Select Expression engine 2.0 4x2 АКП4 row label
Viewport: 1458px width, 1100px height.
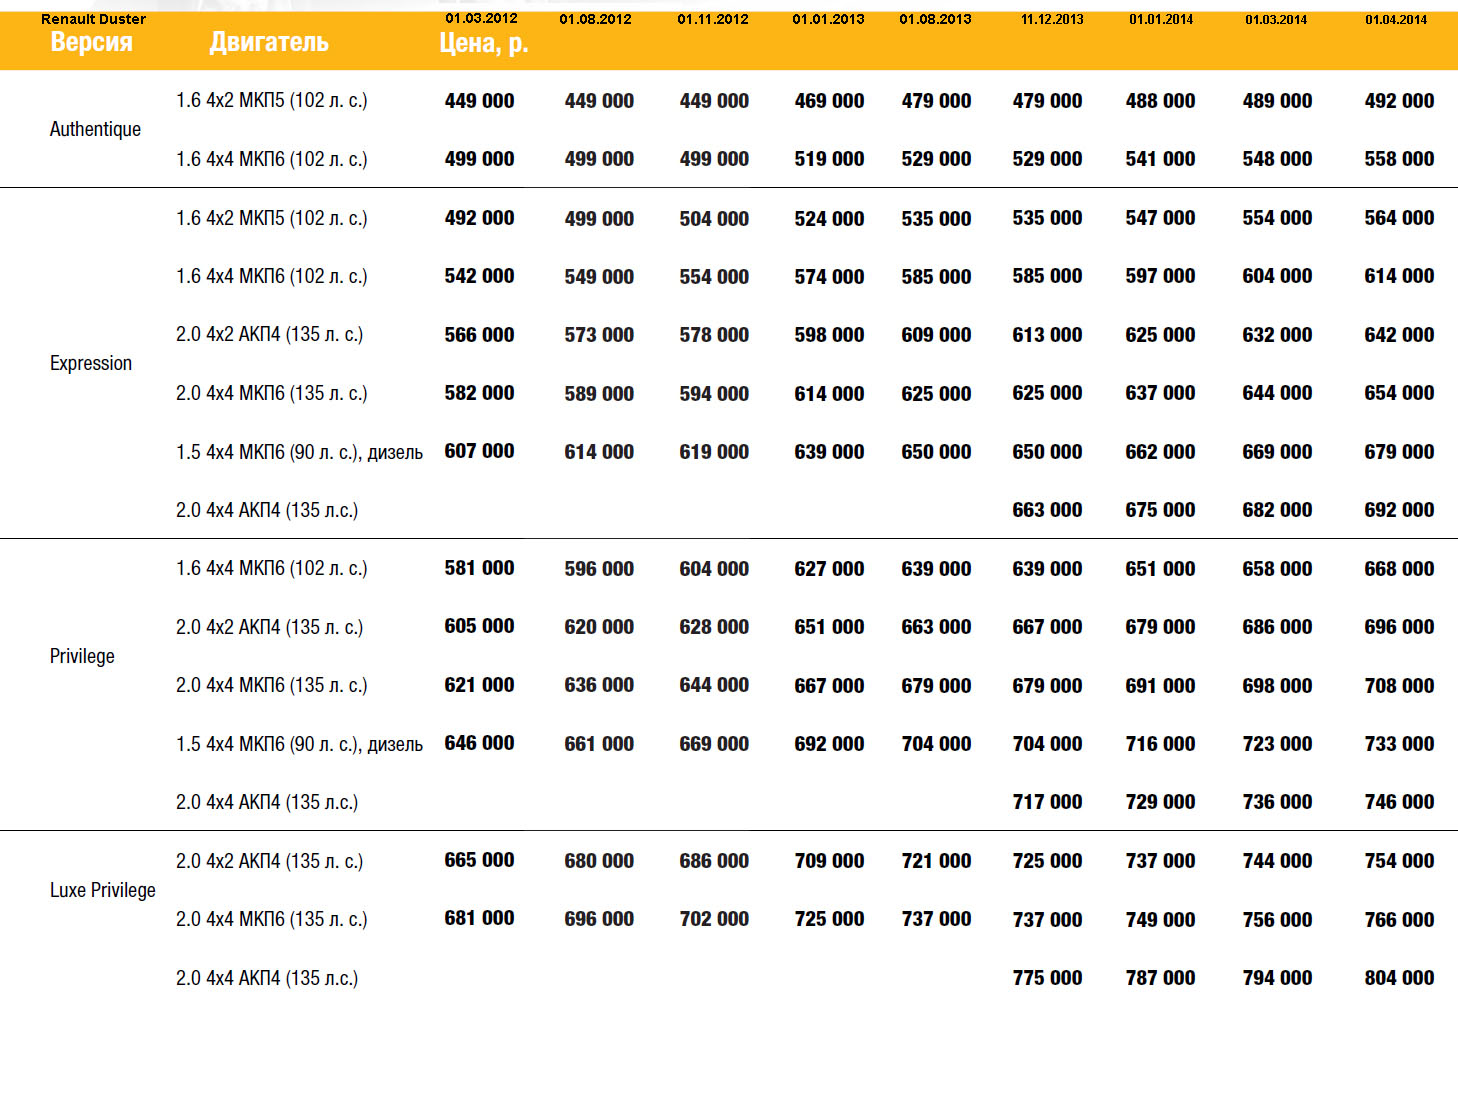[x=270, y=334]
